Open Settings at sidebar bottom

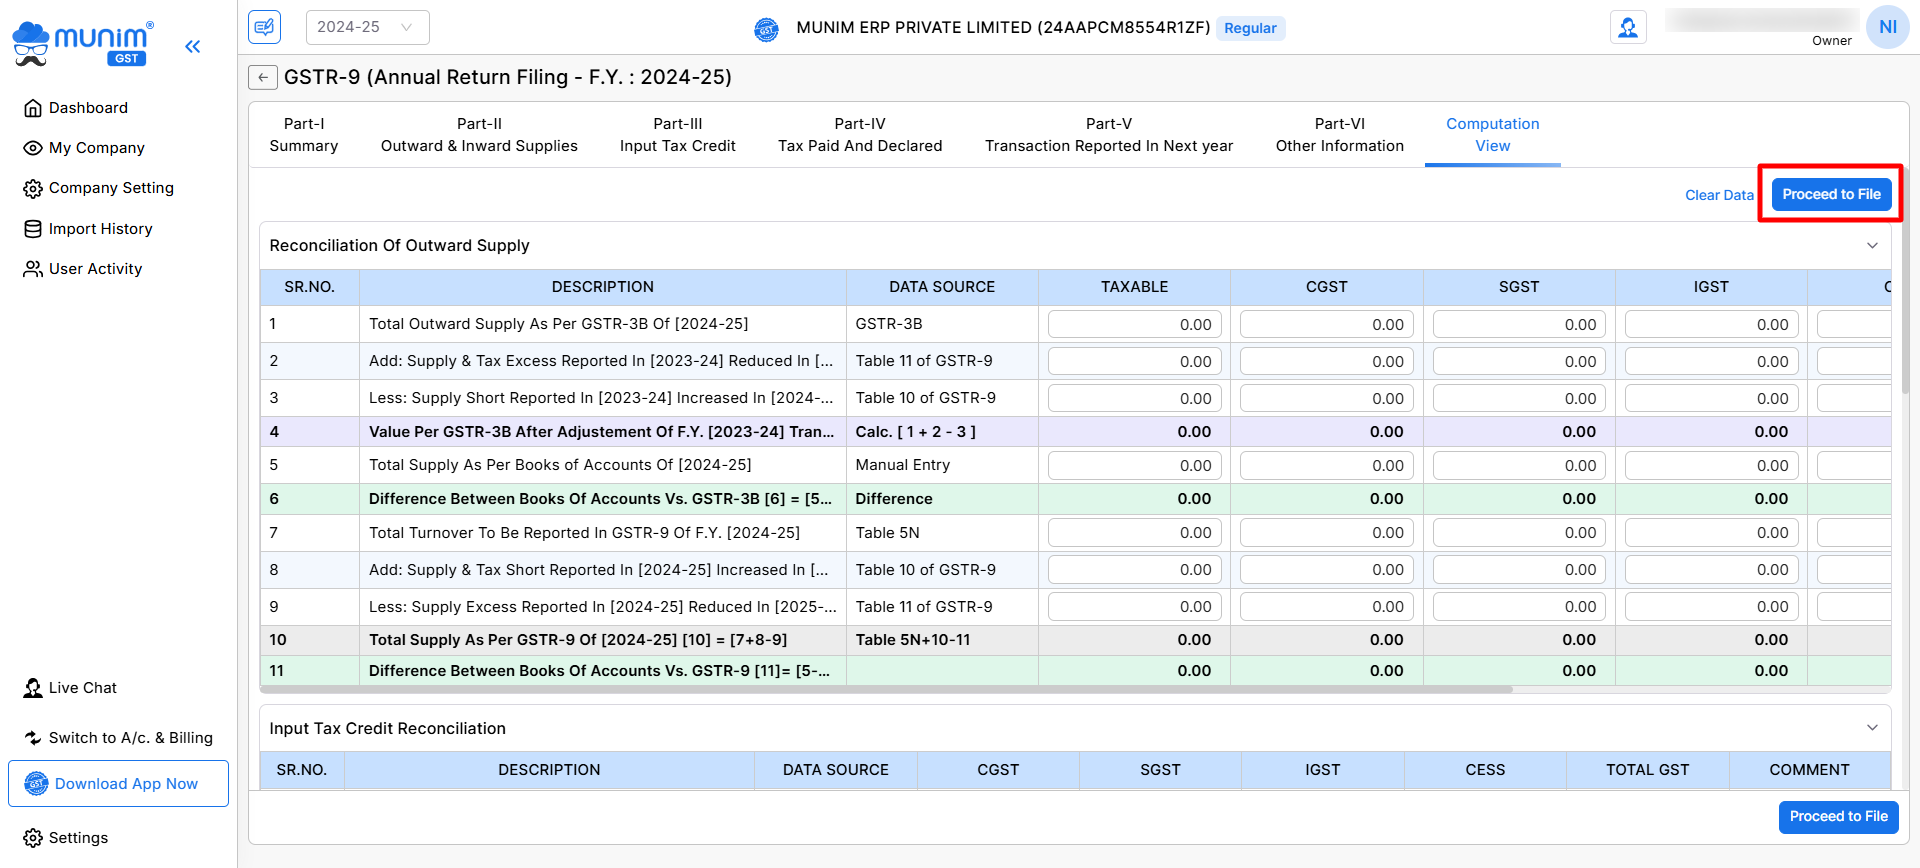[x=66, y=838]
